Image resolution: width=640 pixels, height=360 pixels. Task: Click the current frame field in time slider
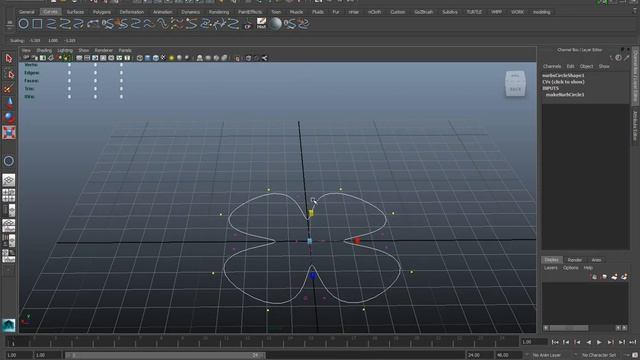[x=533, y=342]
